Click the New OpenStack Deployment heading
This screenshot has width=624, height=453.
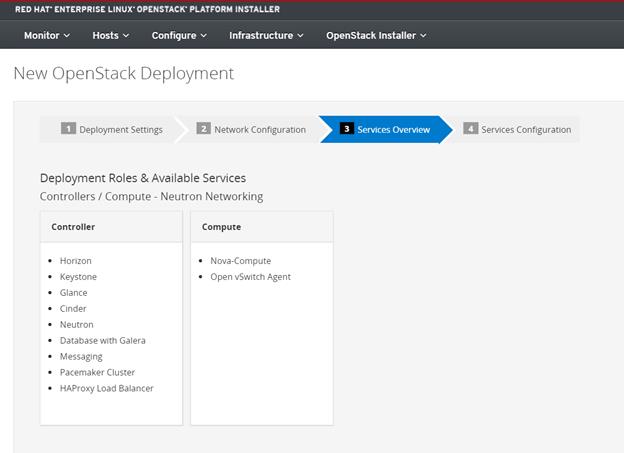[x=124, y=74]
